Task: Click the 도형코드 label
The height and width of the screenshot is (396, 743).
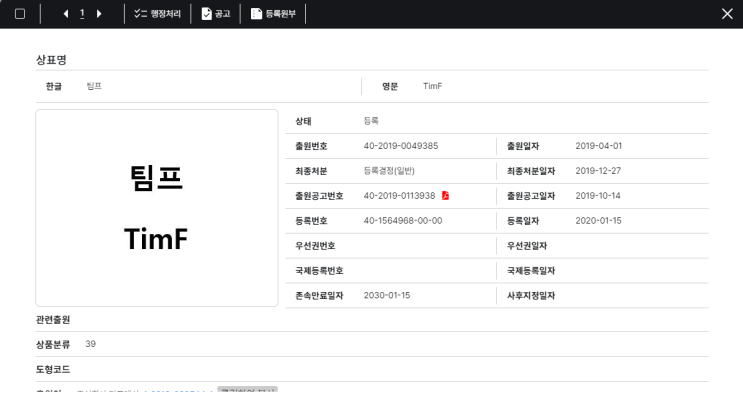Action: tap(53, 369)
